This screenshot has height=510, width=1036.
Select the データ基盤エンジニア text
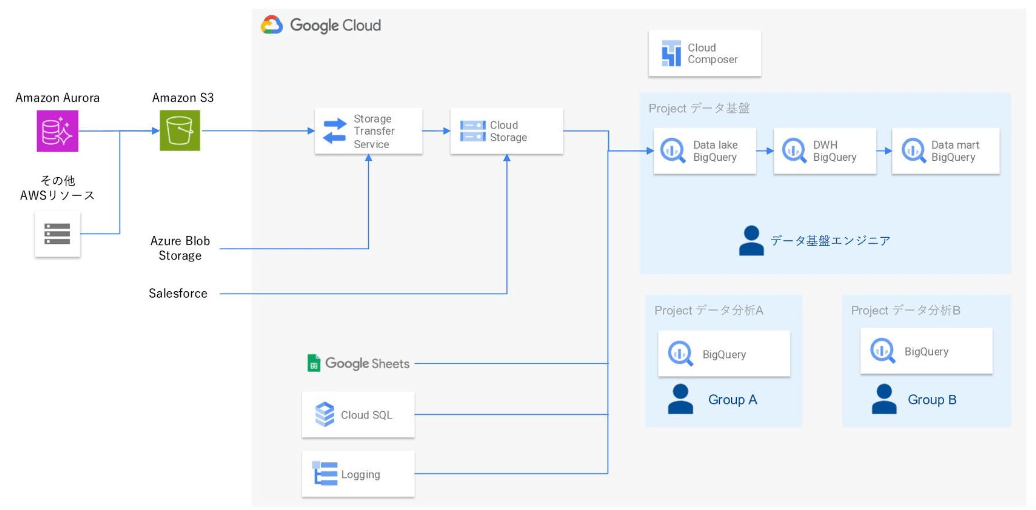tap(830, 241)
